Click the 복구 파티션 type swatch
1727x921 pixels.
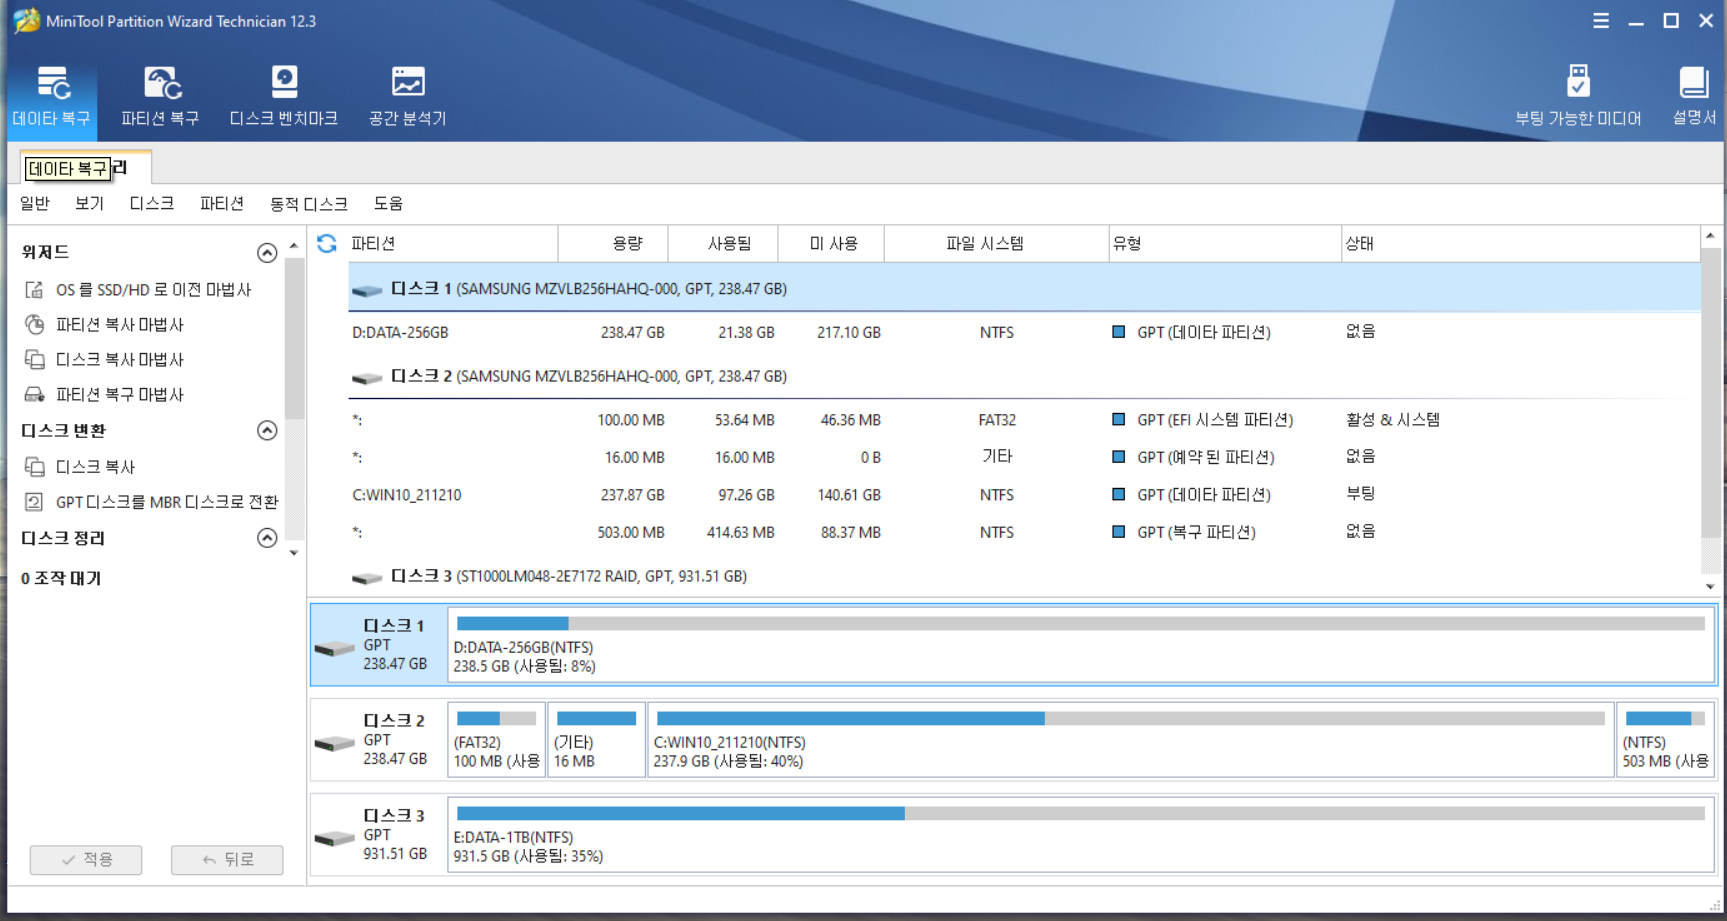[x=1119, y=532]
